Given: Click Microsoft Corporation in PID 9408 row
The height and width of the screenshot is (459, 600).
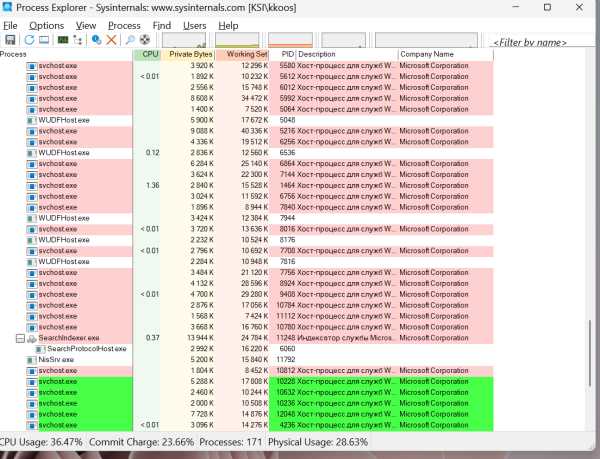Looking at the screenshot, I should 434,295.
